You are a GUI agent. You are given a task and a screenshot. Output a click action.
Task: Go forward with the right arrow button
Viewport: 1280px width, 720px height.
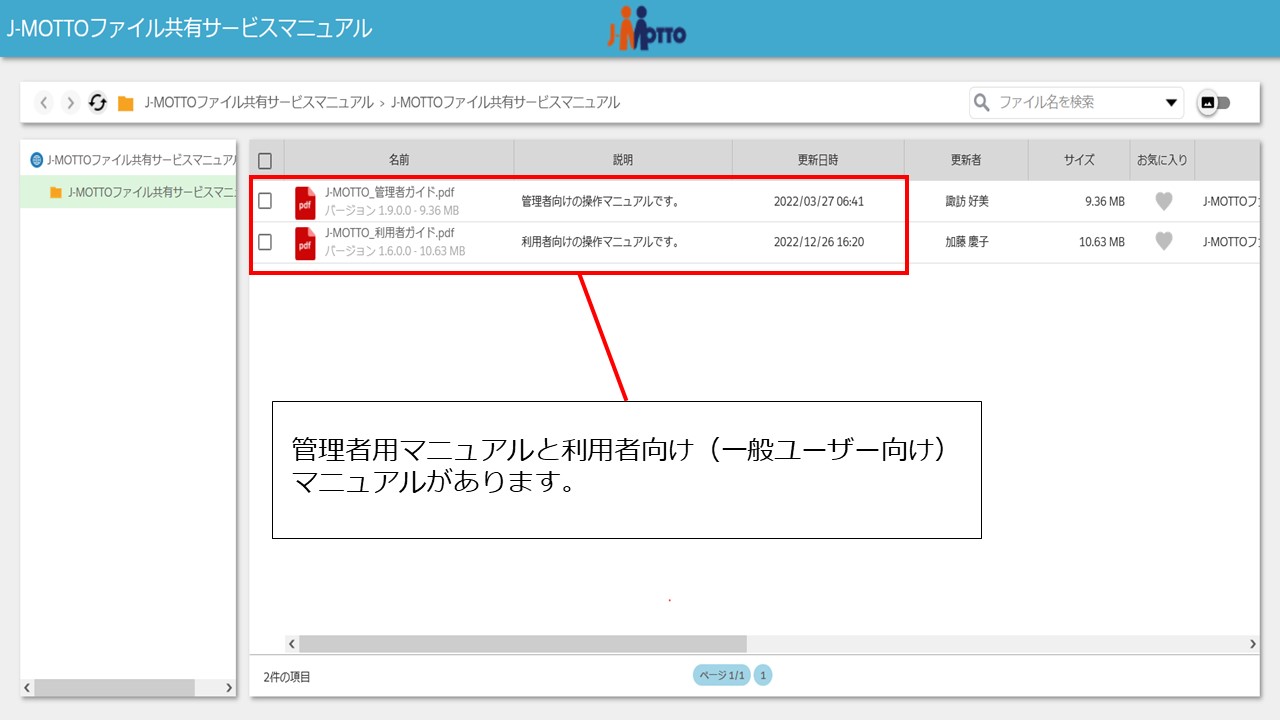[70, 102]
